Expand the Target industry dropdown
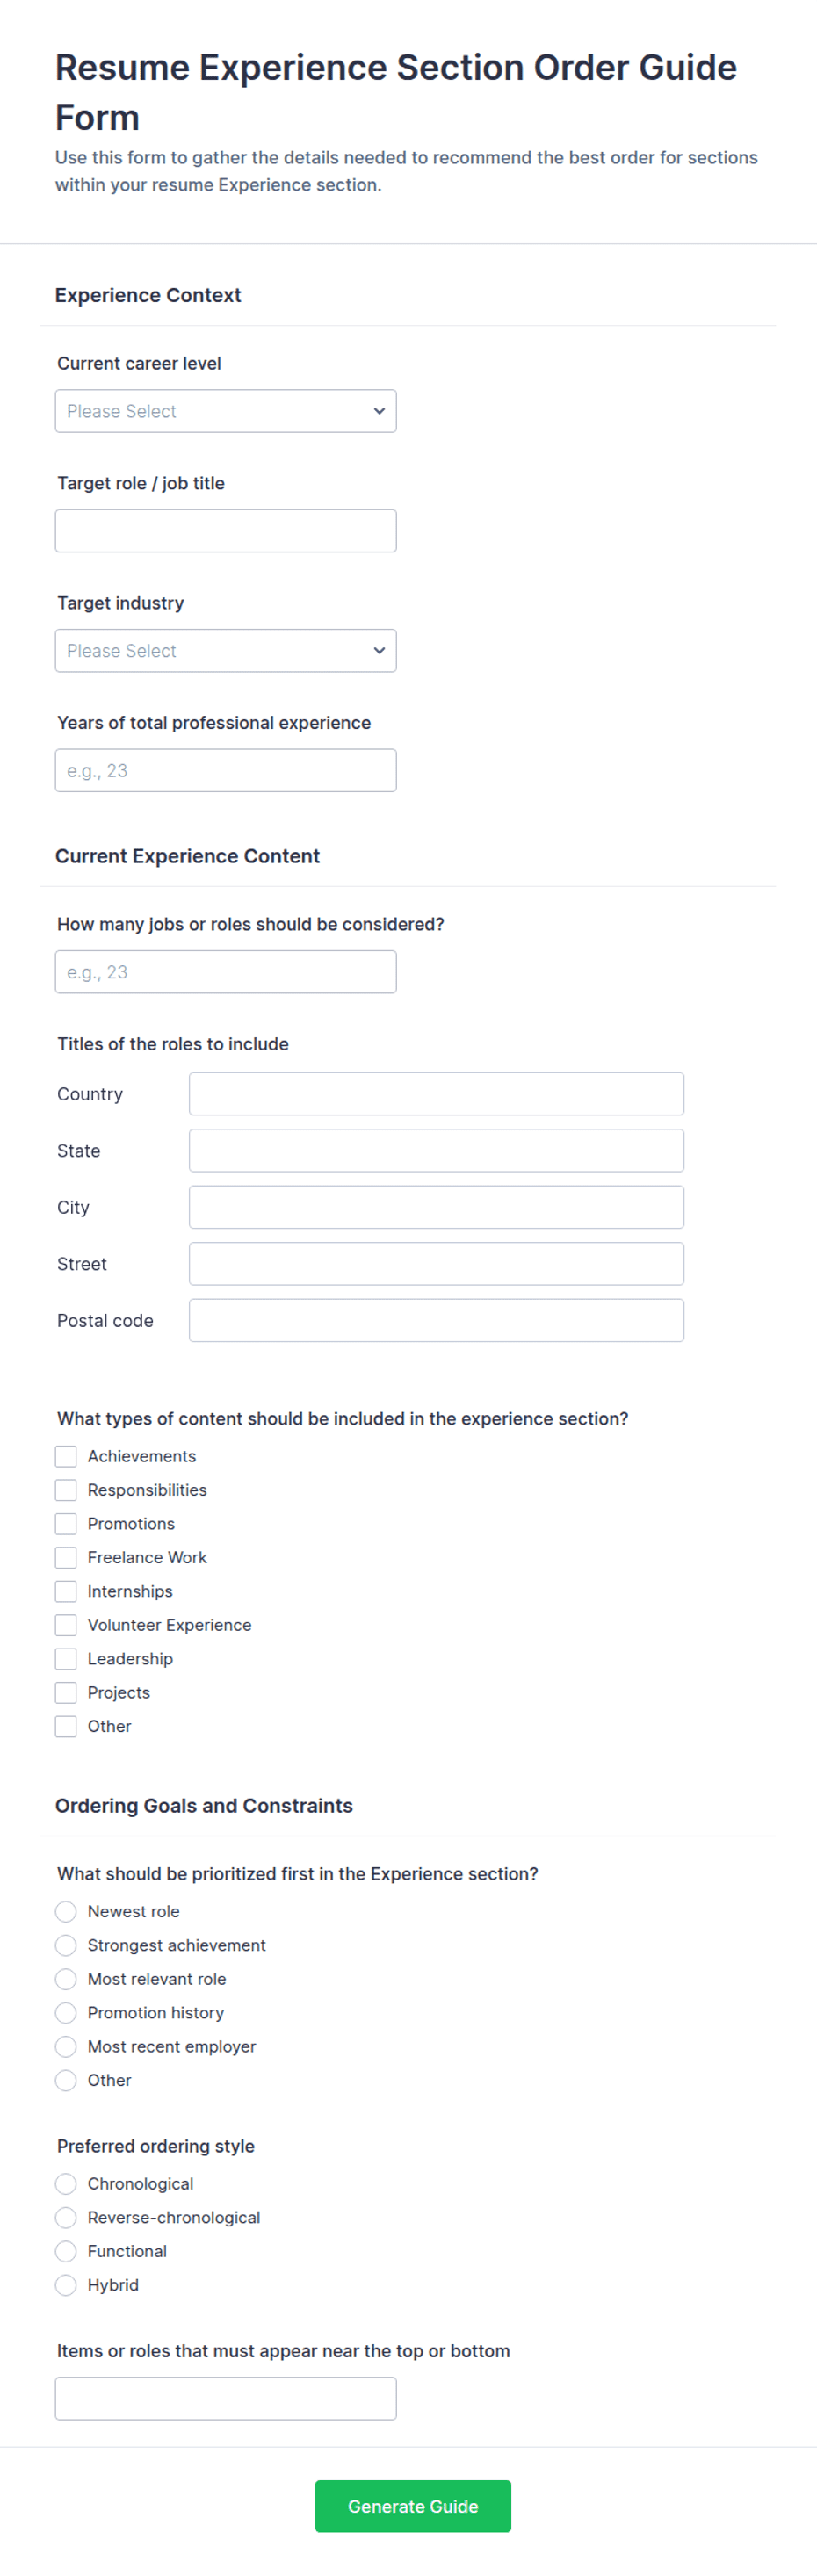 pos(225,651)
